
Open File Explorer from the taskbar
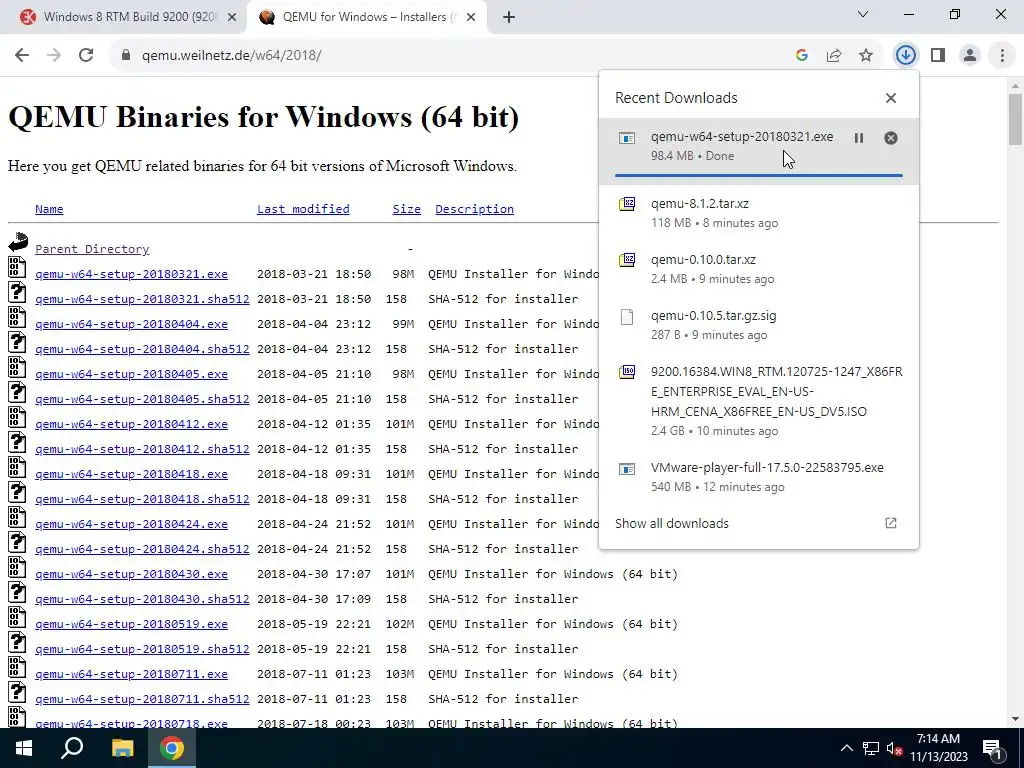pos(122,748)
